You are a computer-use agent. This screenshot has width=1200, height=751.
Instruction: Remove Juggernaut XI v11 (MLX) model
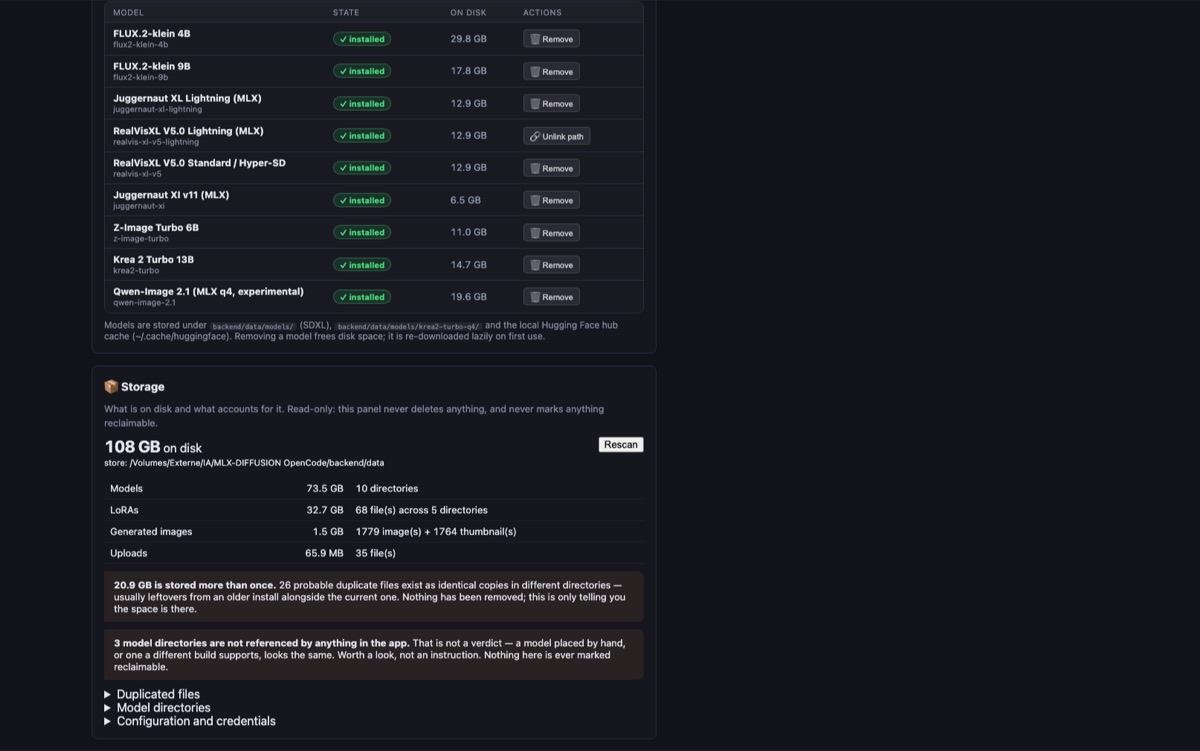pyautogui.click(x=551, y=200)
